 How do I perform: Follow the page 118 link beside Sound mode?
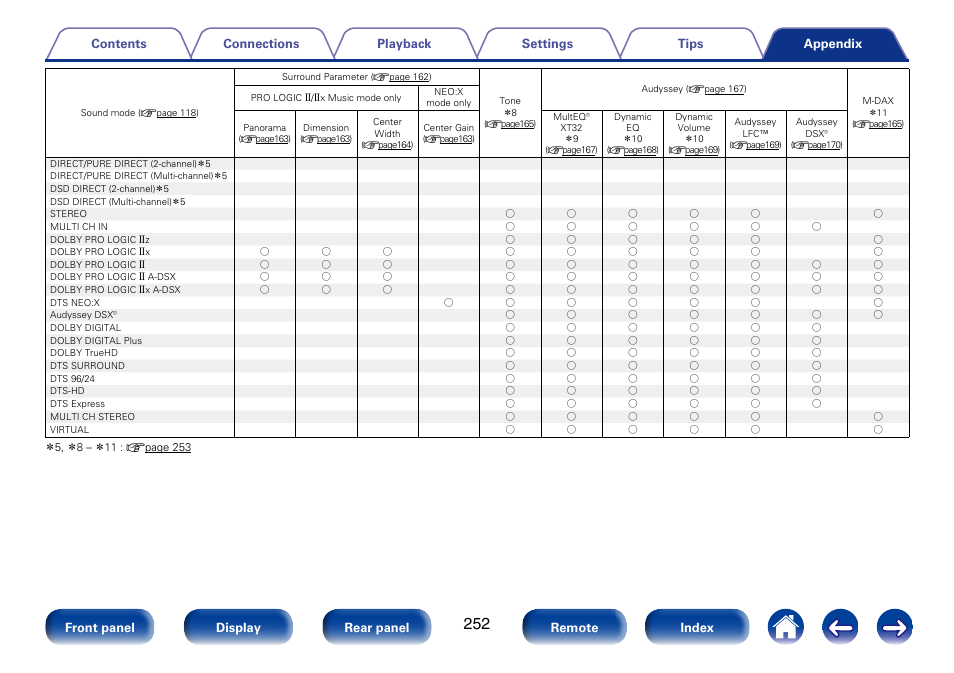click(176, 113)
